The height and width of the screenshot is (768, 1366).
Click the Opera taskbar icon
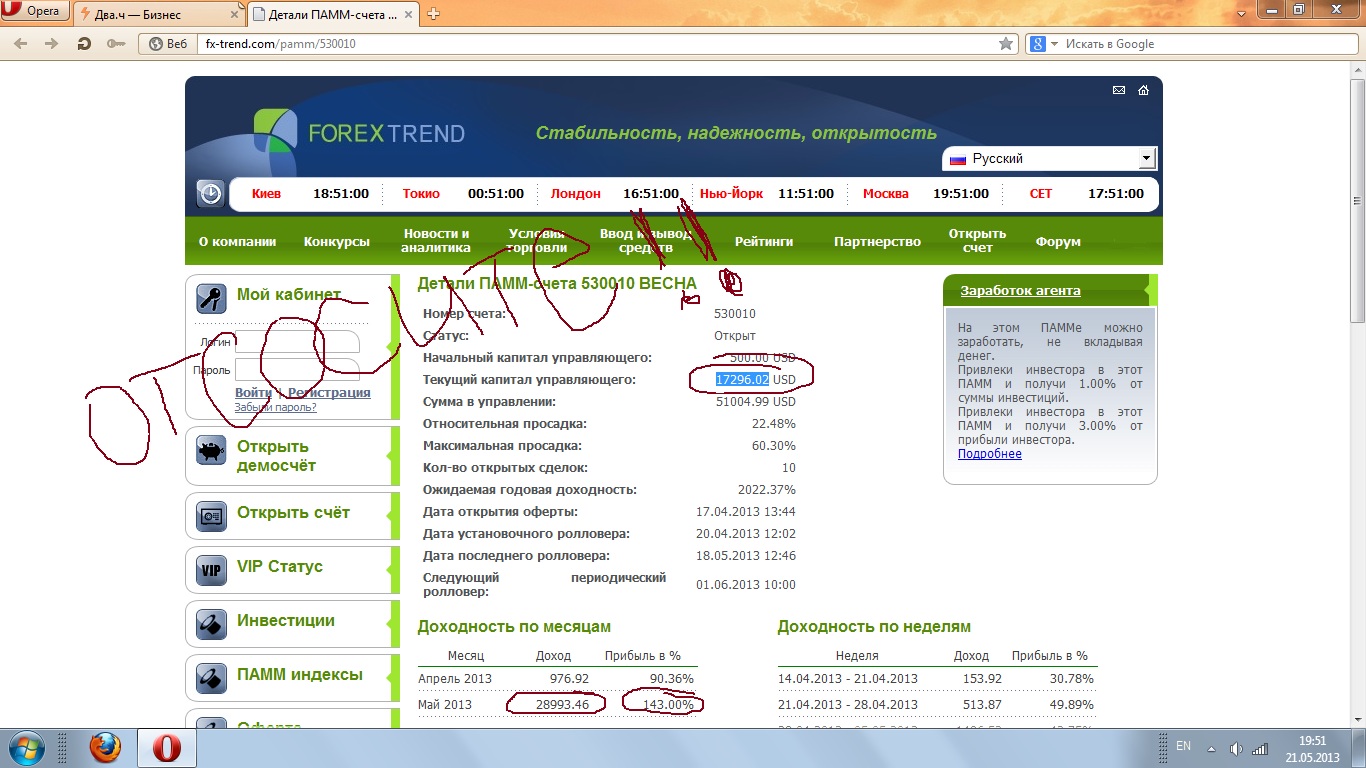click(x=166, y=748)
